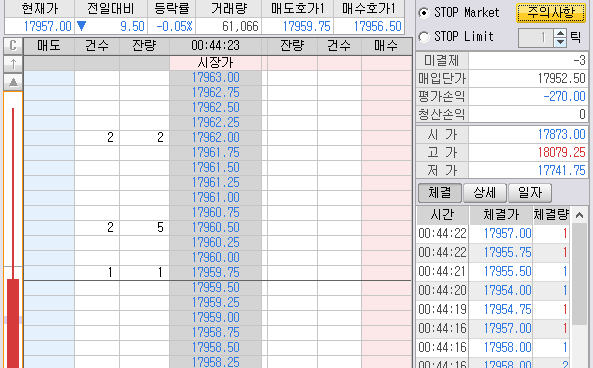Click price 17960.75 in the ladder
This screenshot has height=368, width=593.
point(216,213)
